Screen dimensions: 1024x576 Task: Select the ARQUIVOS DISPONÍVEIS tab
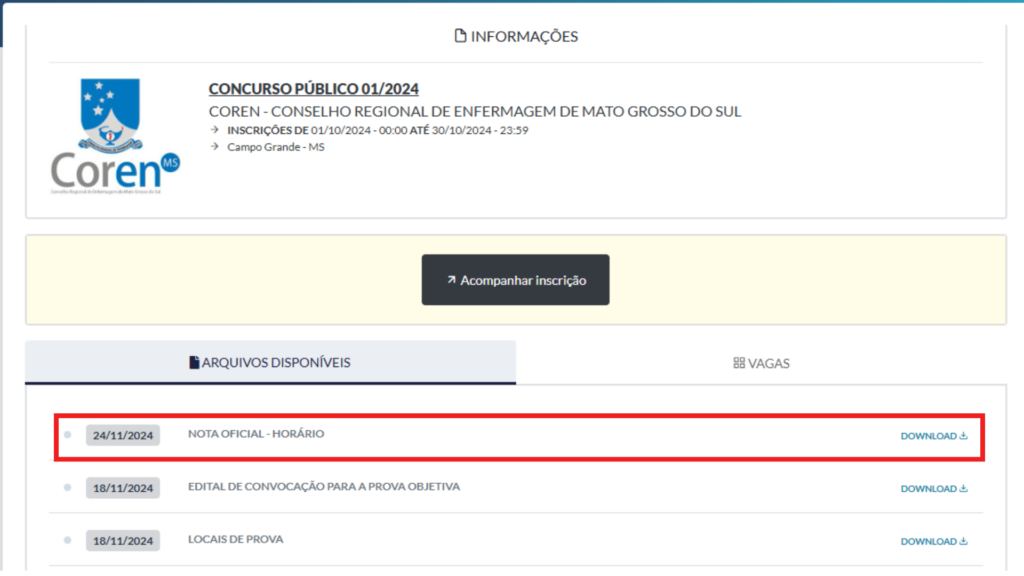click(270, 362)
